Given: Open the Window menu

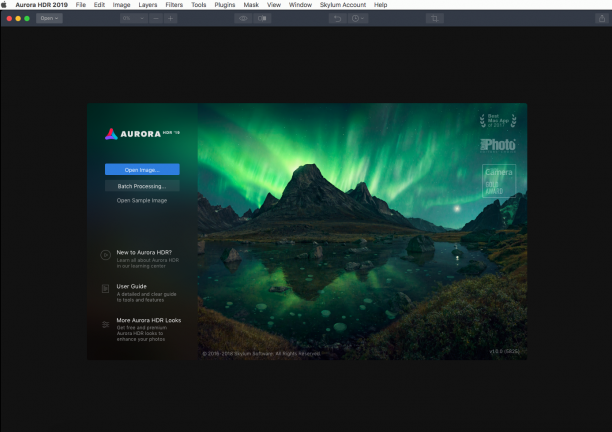Looking at the screenshot, I should pyautogui.click(x=300, y=5).
